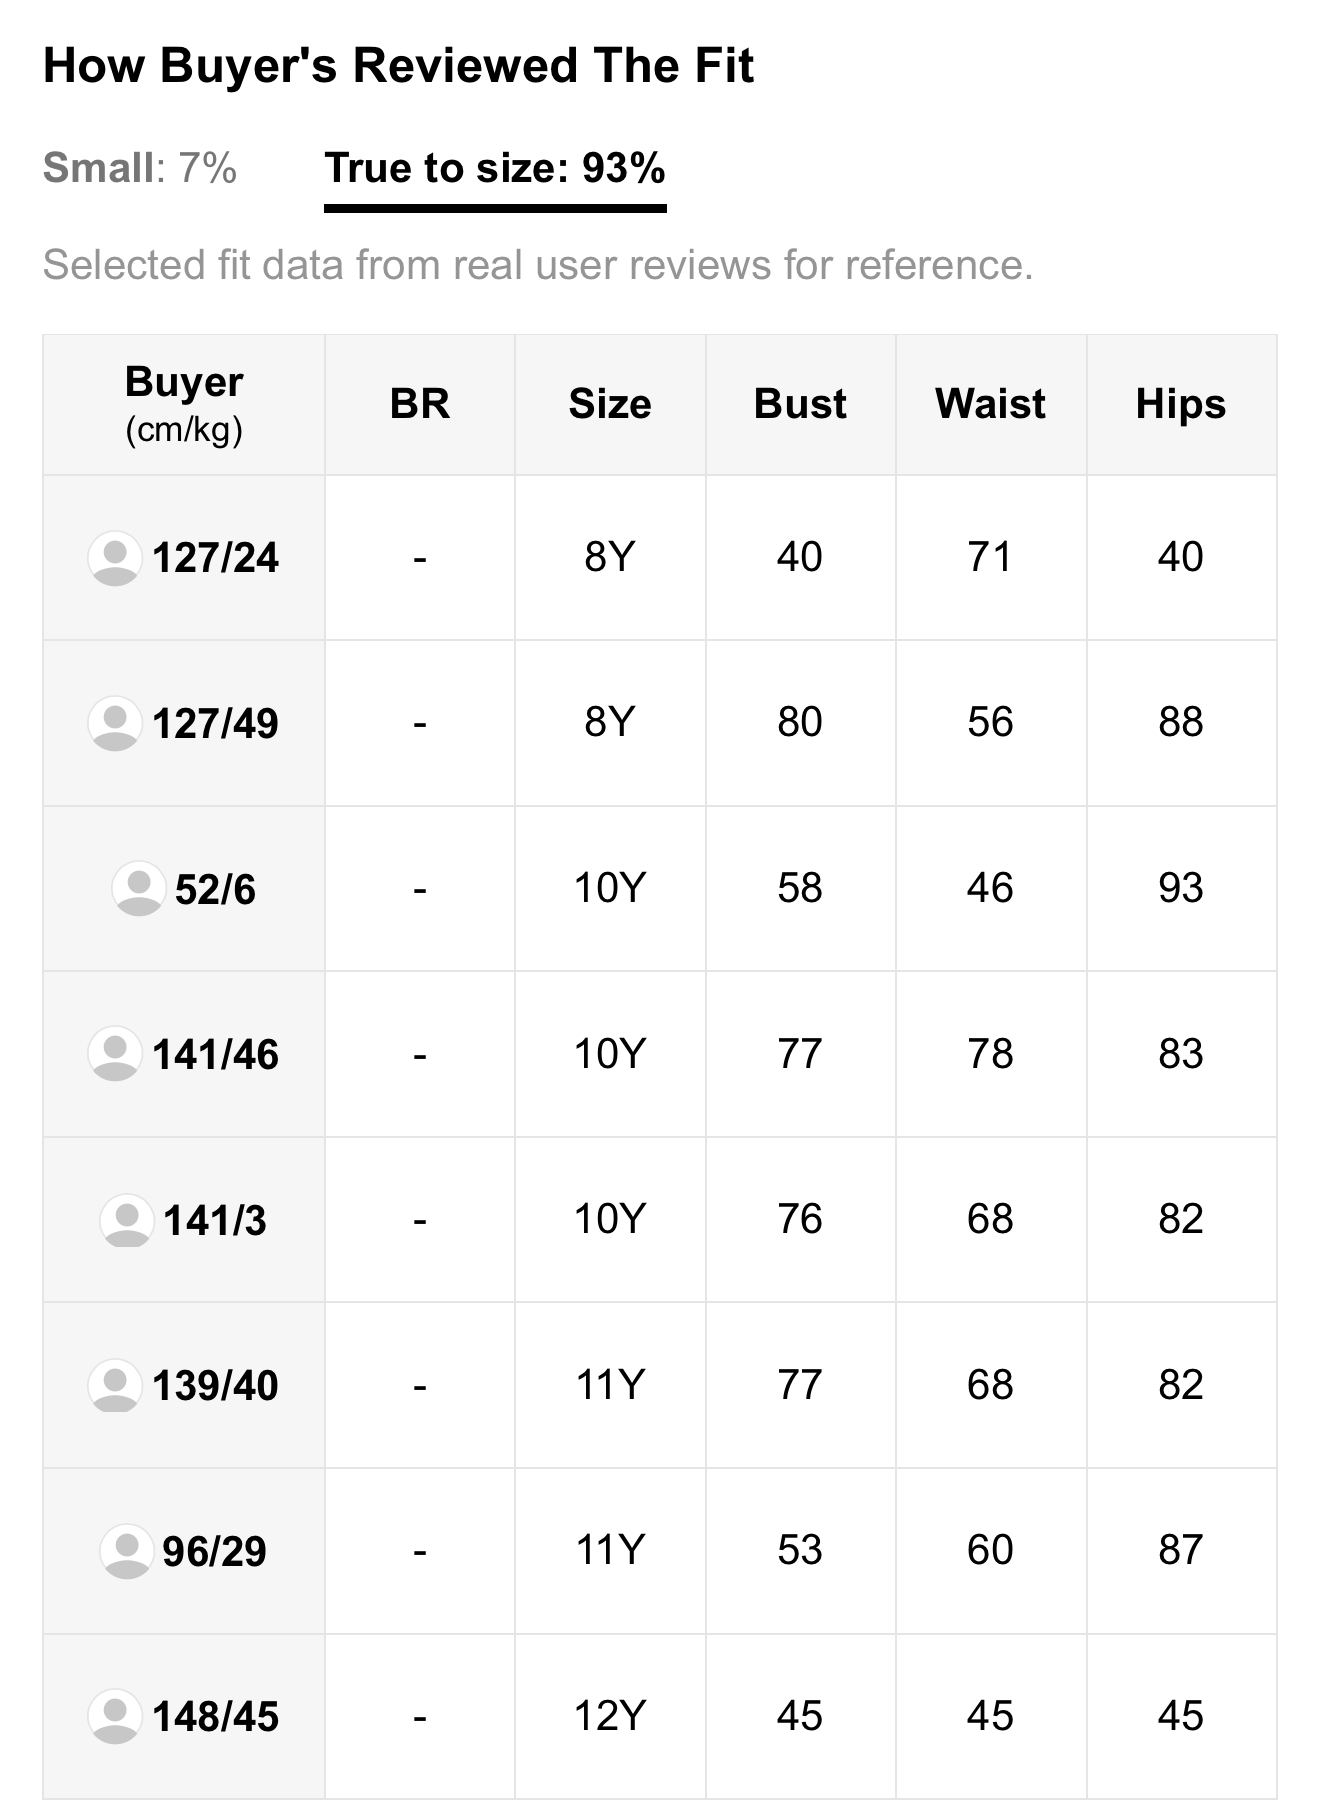Select the True to size: 93% tab
This screenshot has width=1320, height=1819.
click(495, 168)
